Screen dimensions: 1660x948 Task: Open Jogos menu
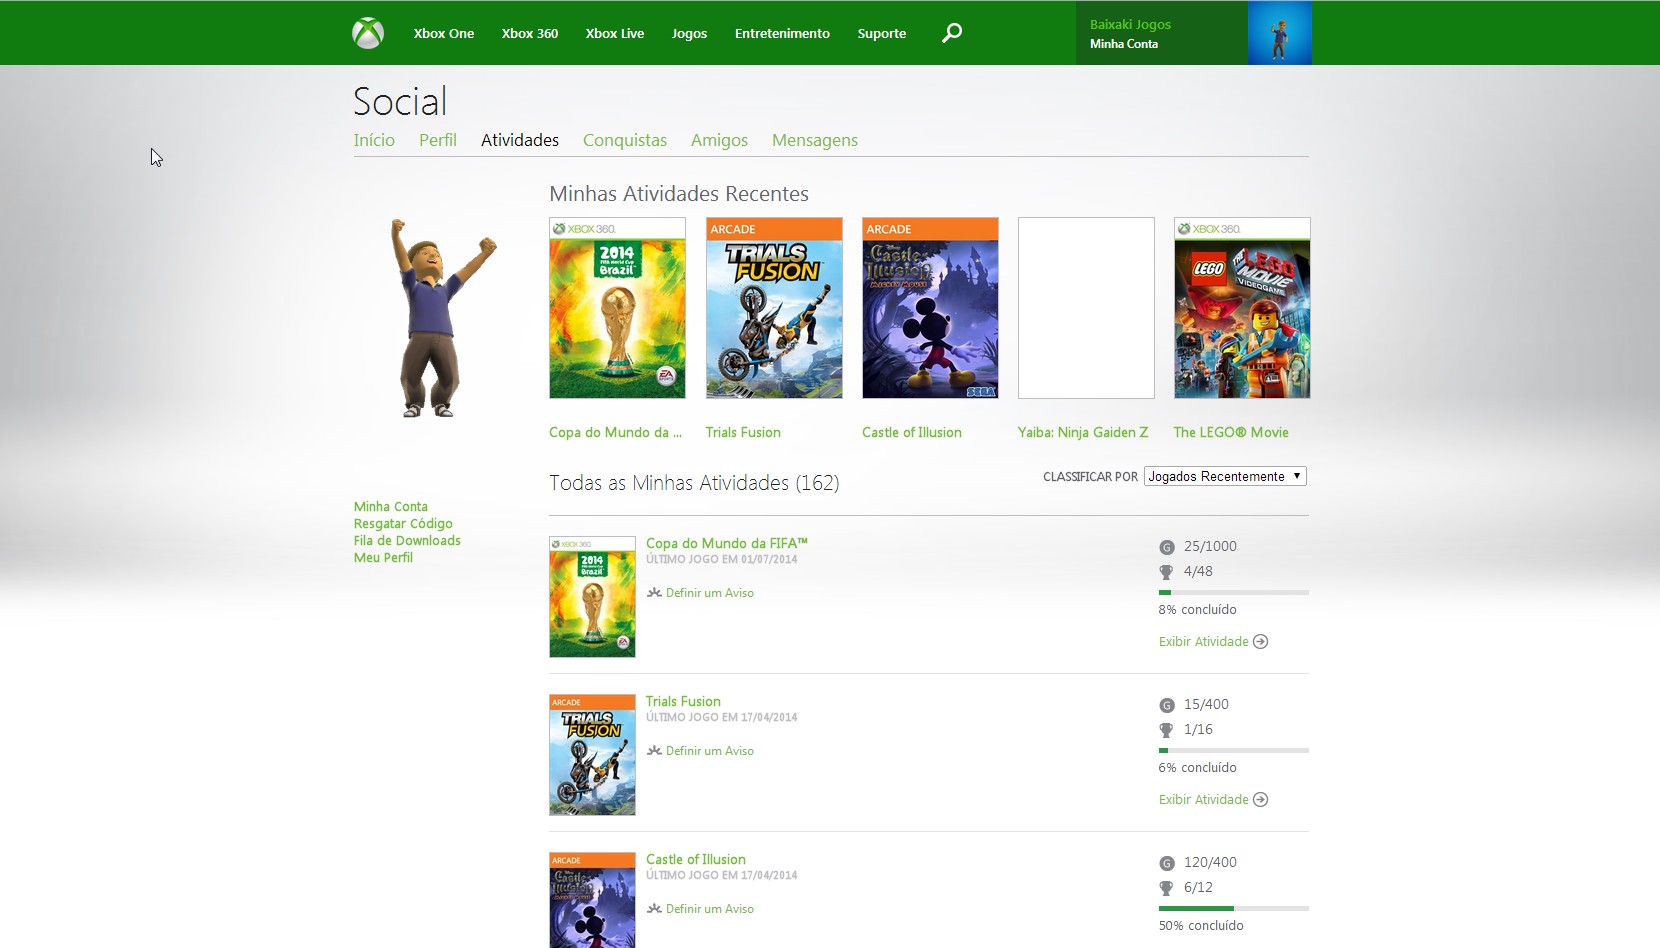pos(689,33)
